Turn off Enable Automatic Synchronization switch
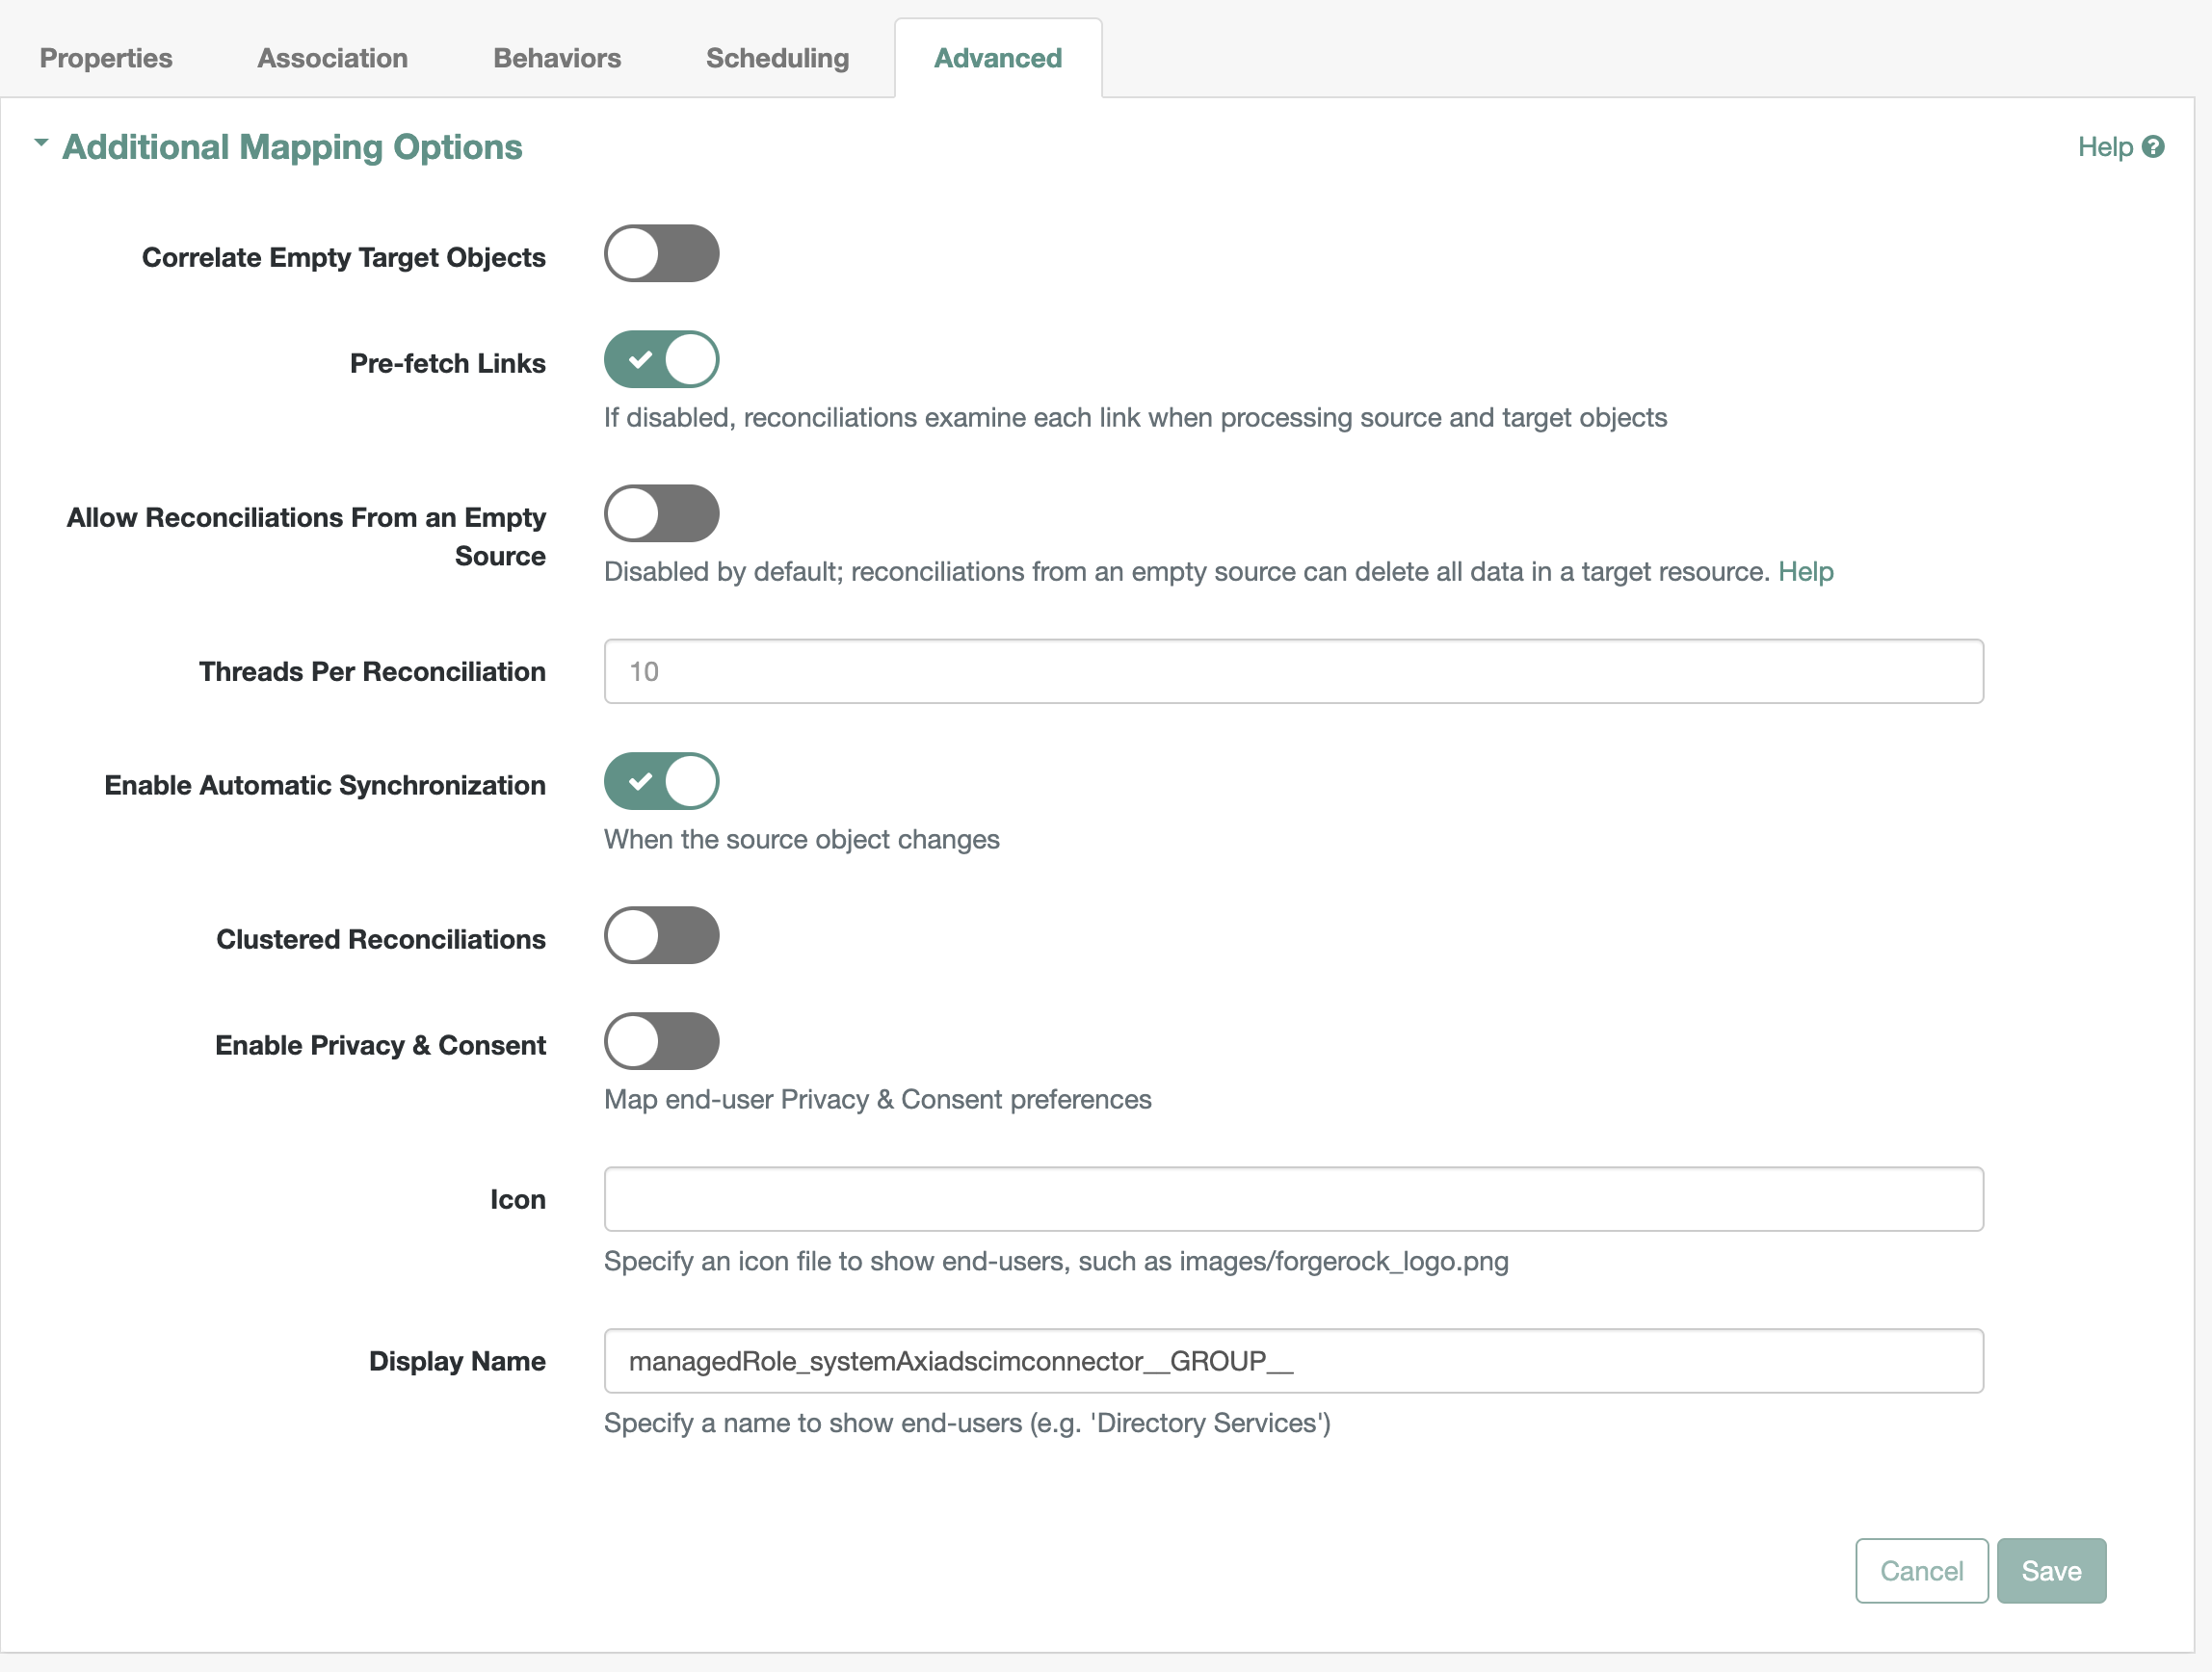 (661, 782)
